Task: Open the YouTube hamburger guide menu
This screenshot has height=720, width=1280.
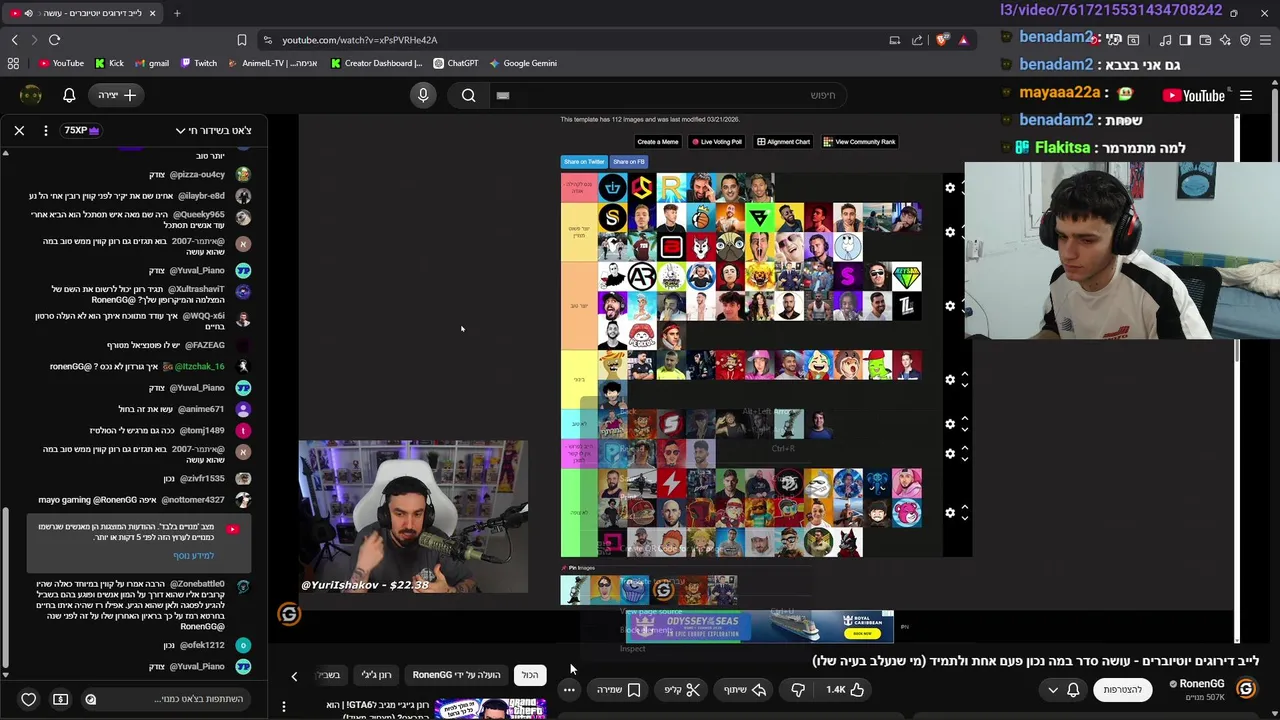Action: tap(1246, 96)
